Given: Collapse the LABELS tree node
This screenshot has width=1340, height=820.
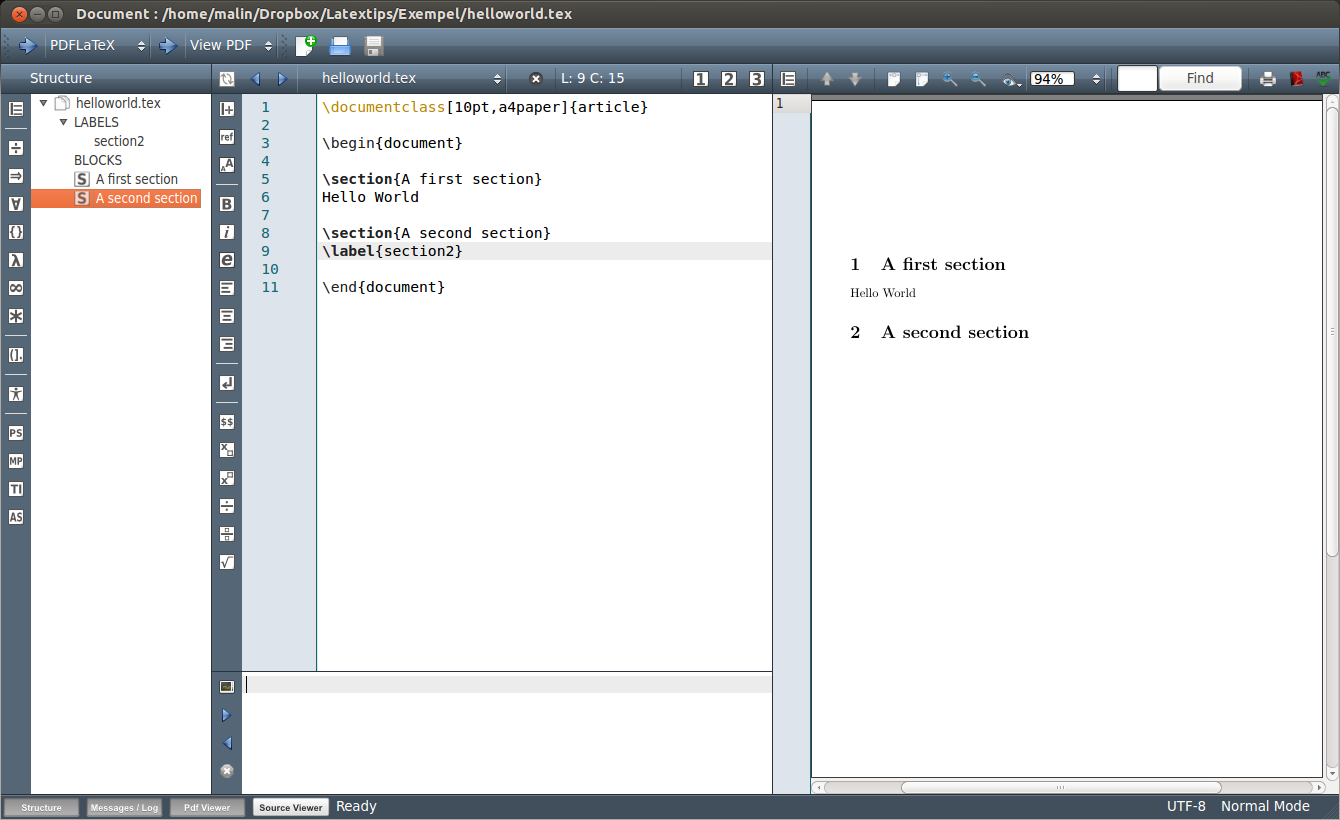Looking at the screenshot, I should 63,122.
